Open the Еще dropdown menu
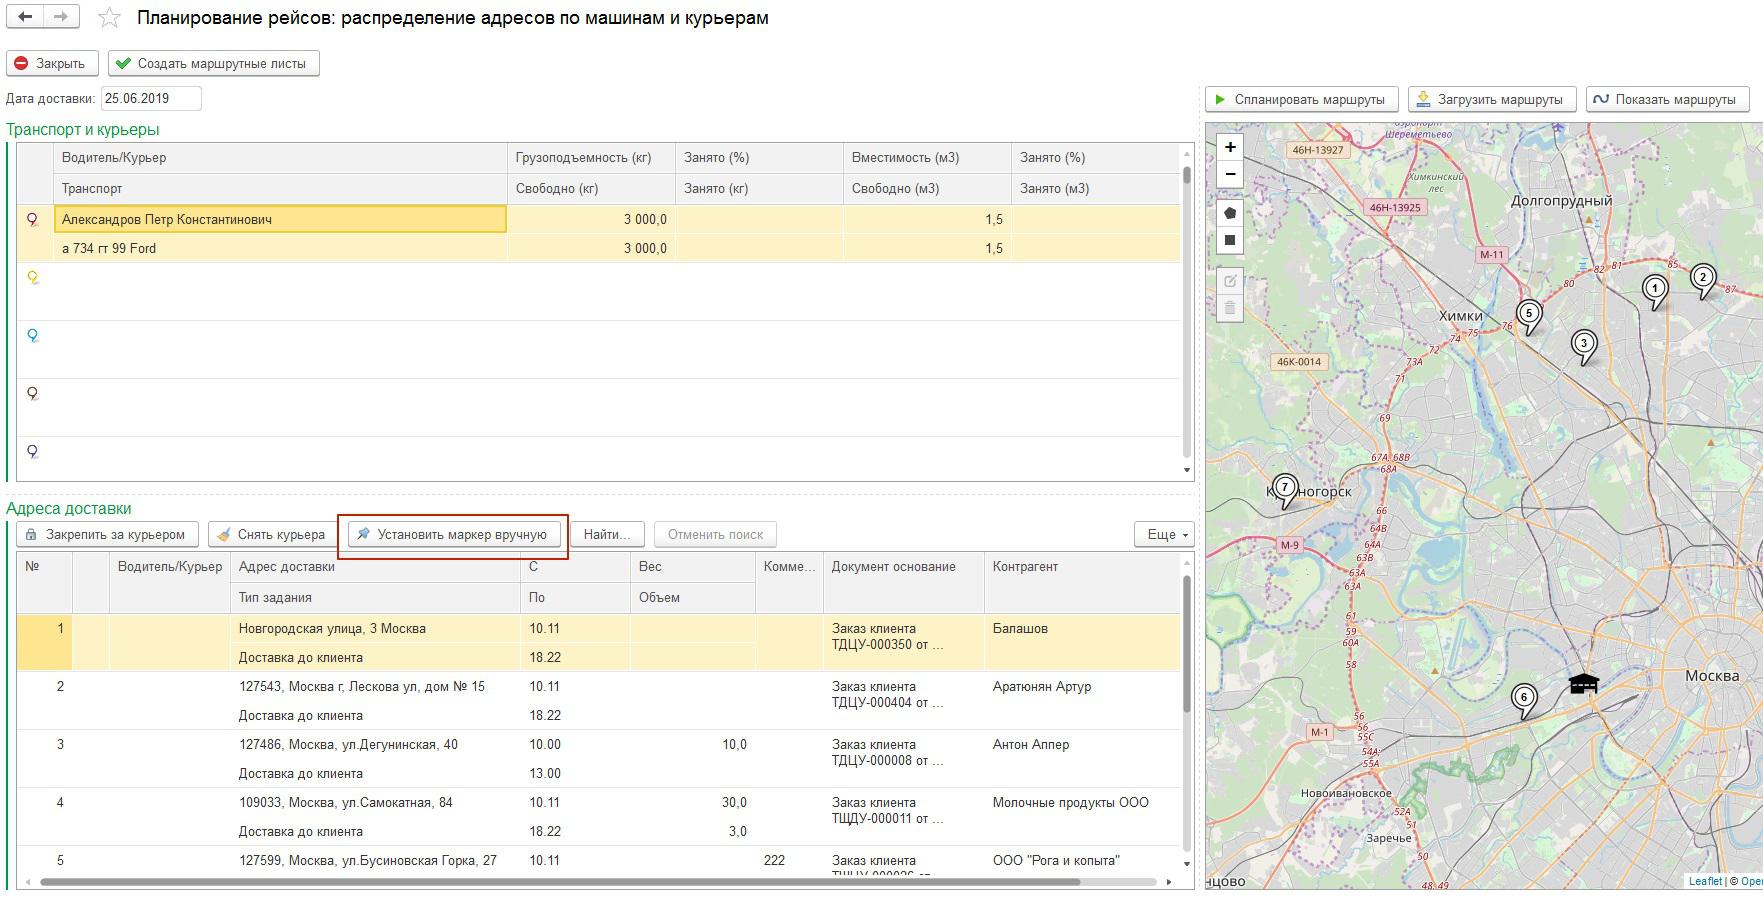The image size is (1763, 897). [x=1165, y=534]
